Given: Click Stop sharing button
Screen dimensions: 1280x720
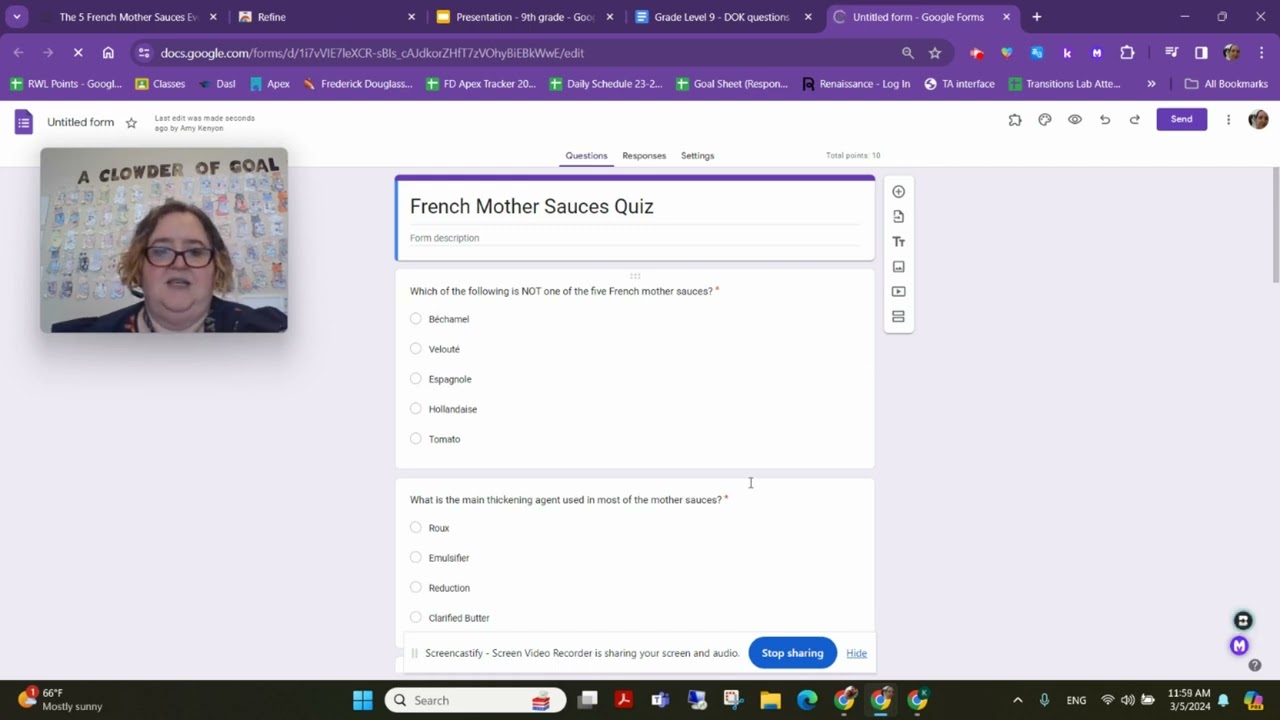Looking at the screenshot, I should pyautogui.click(x=792, y=653).
